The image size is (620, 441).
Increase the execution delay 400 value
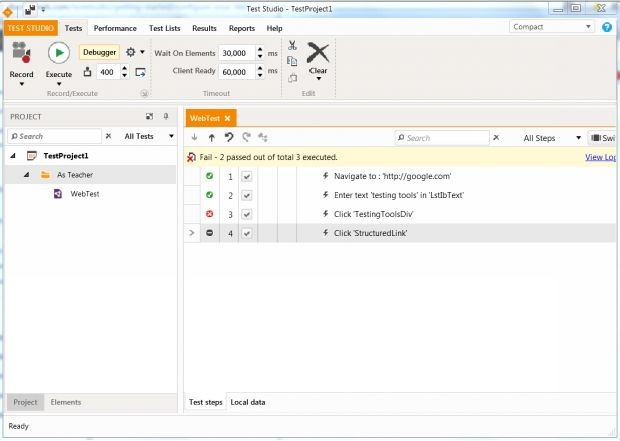[125, 68]
